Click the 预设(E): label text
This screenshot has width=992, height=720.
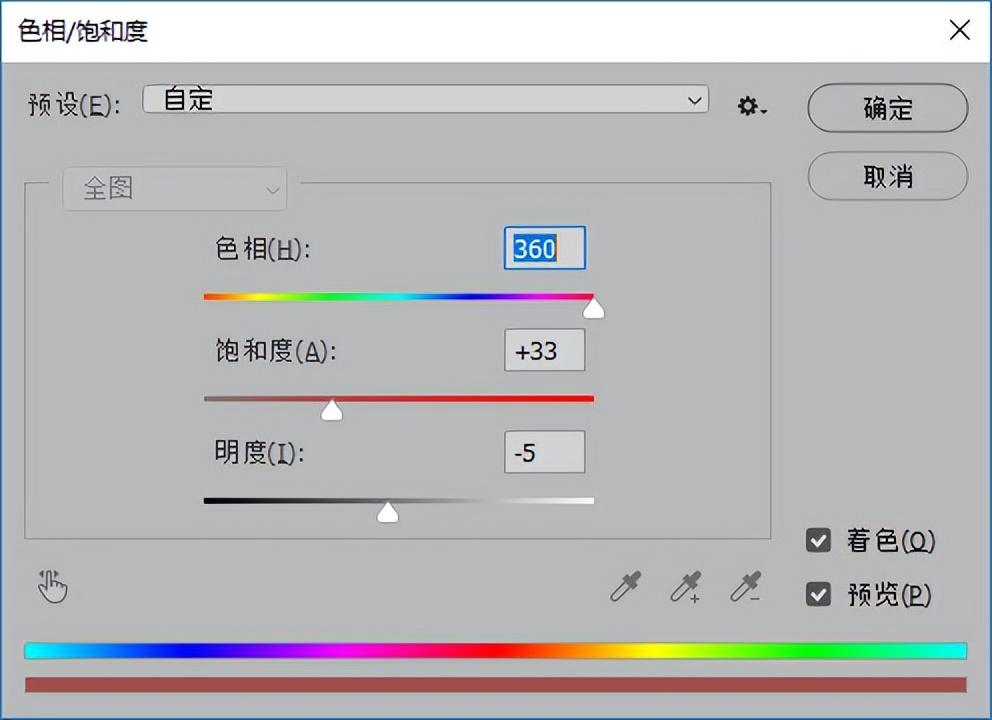point(74,104)
